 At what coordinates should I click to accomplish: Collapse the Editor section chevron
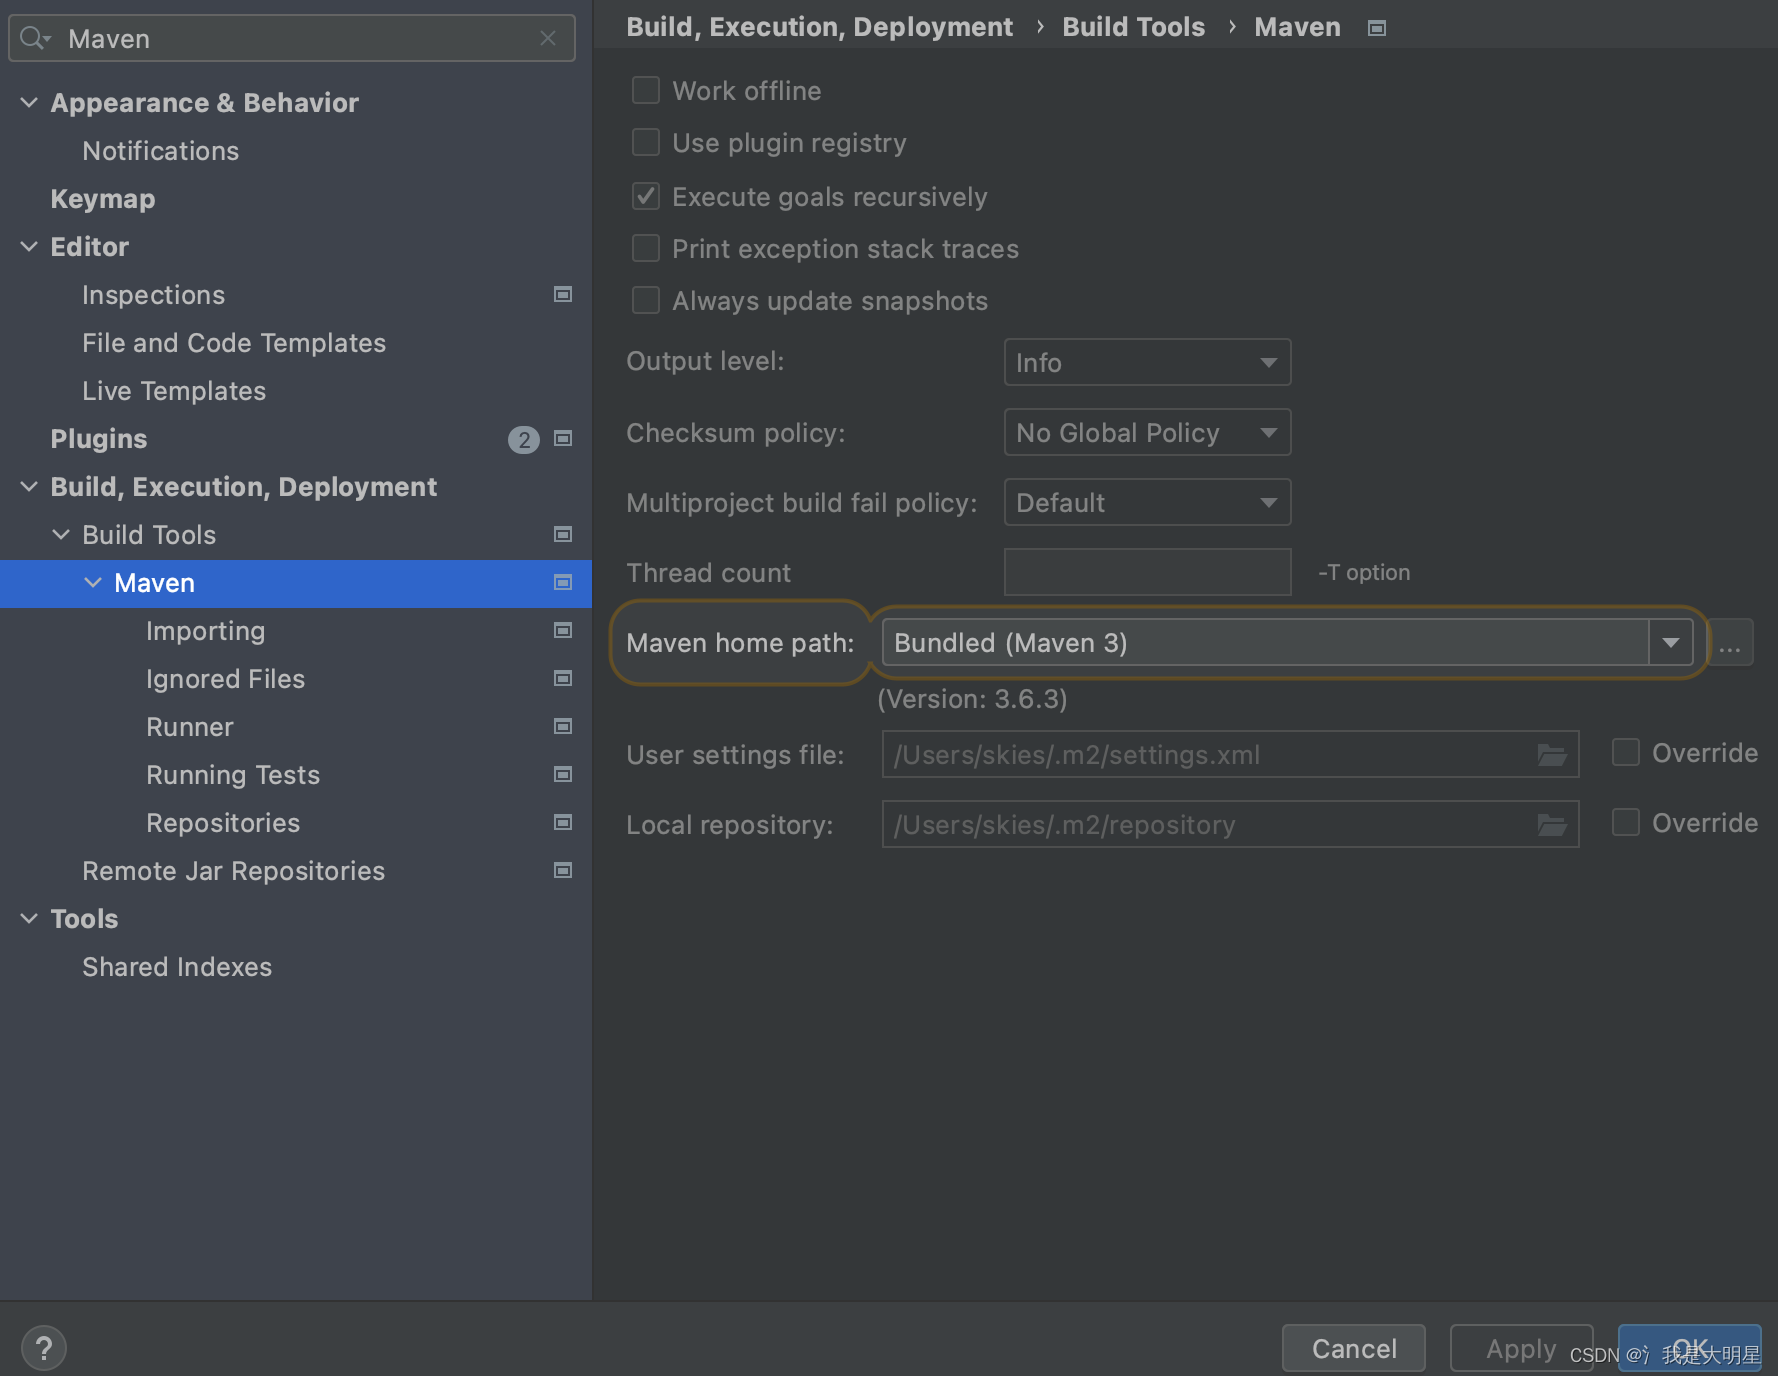coord(29,246)
